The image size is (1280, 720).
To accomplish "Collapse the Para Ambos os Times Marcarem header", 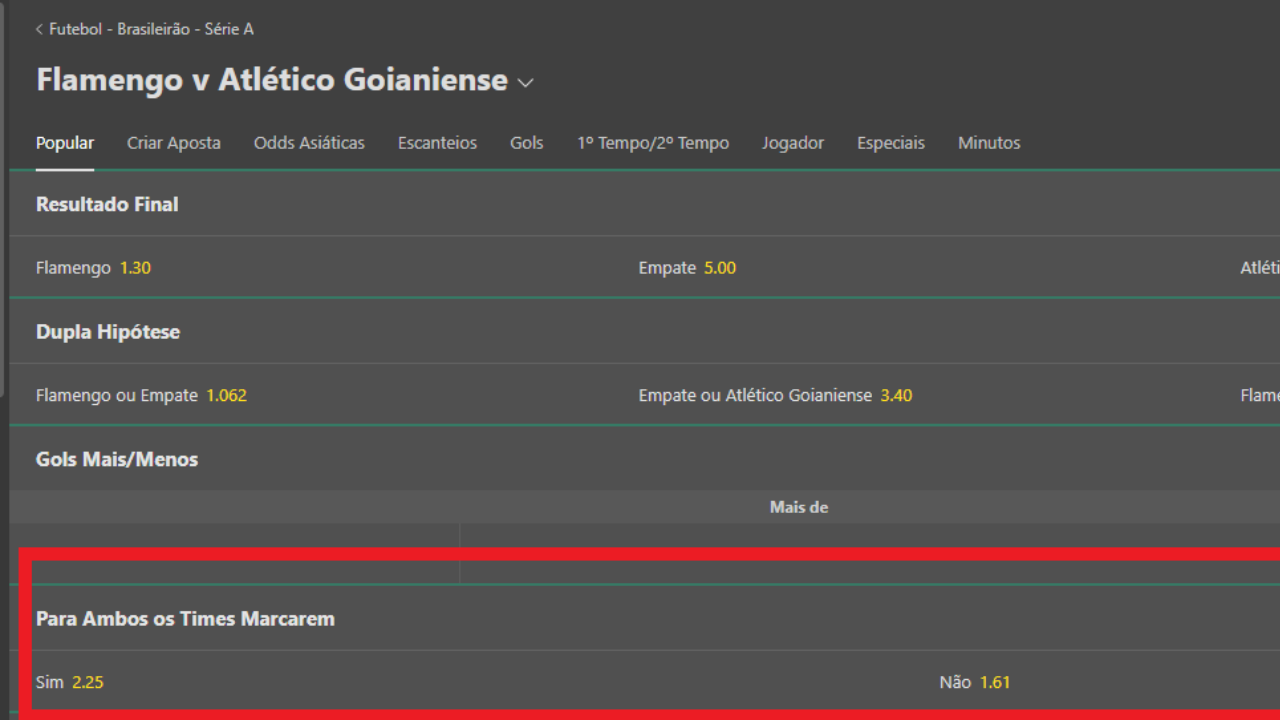I will coord(645,619).
